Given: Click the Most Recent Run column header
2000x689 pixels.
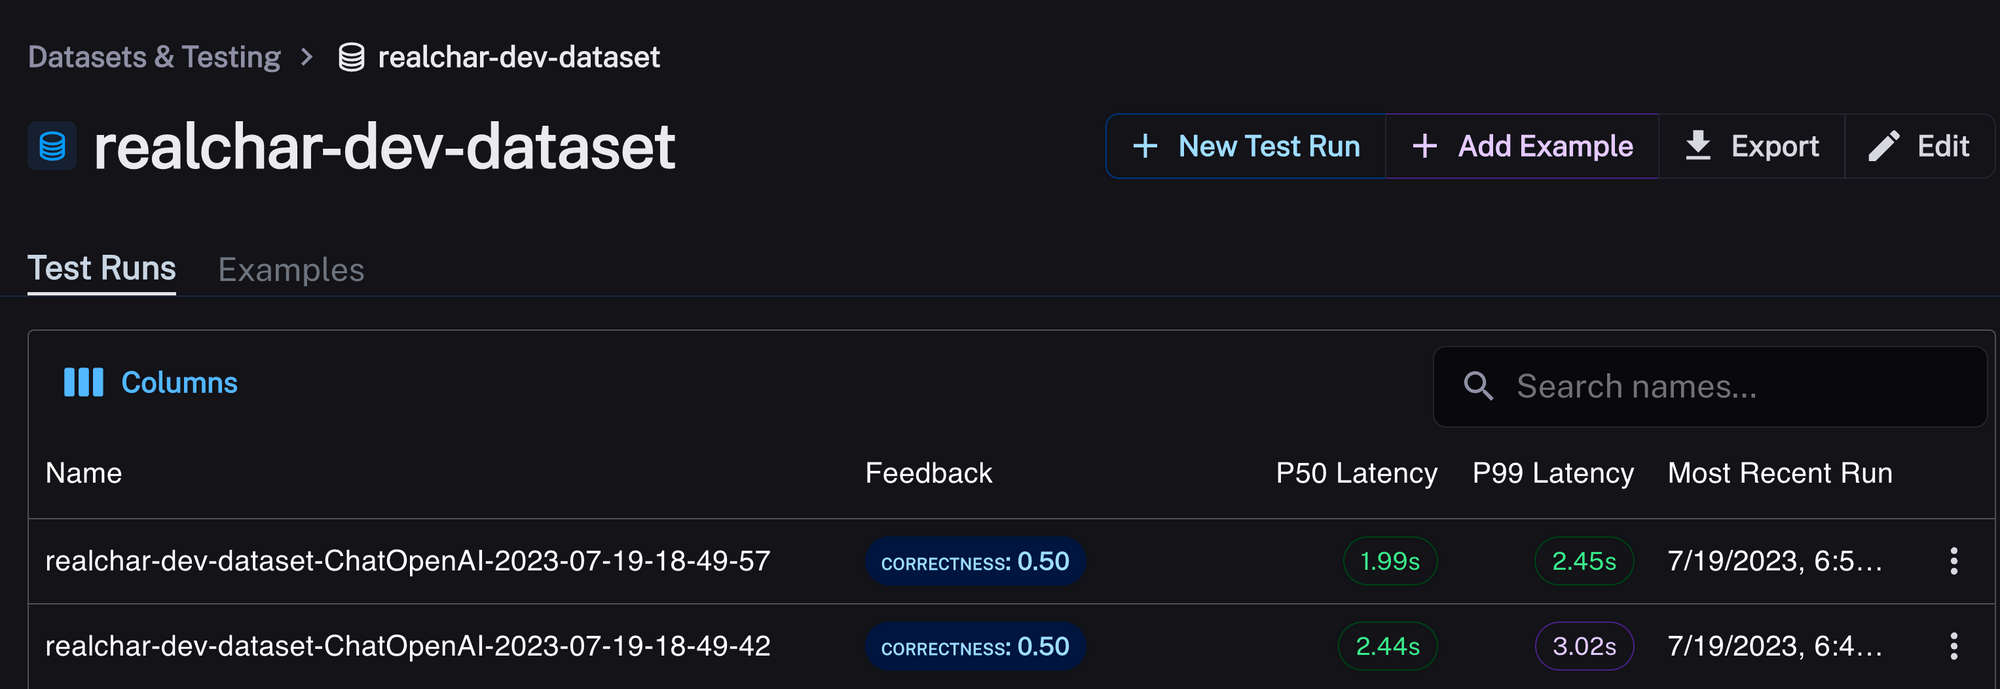Looking at the screenshot, I should [1780, 473].
